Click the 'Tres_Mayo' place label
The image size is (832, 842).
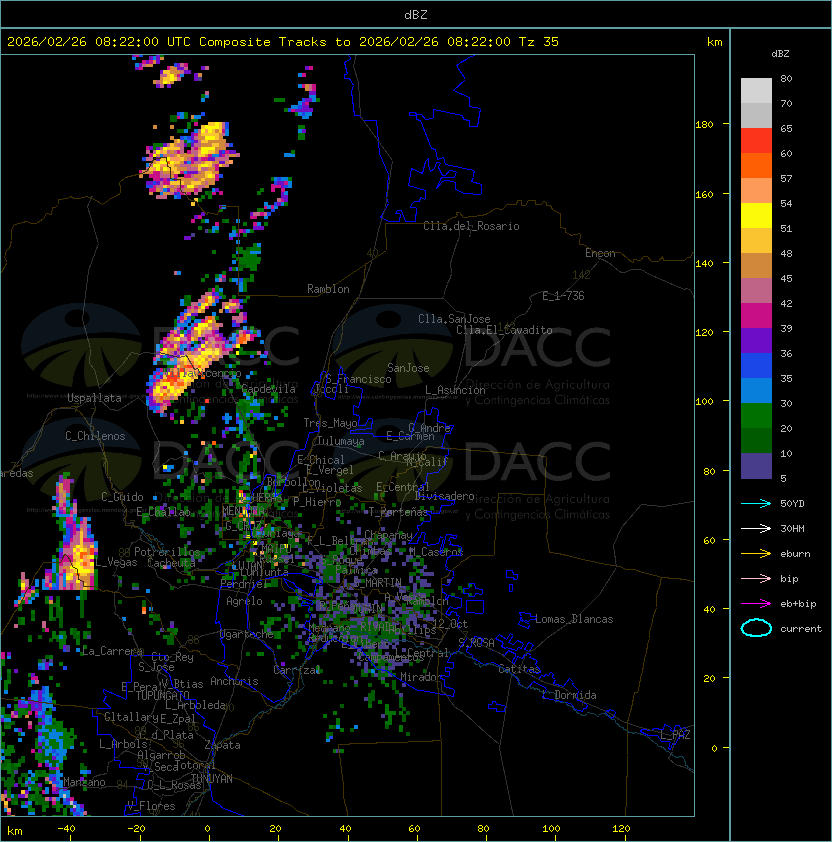click(330, 423)
